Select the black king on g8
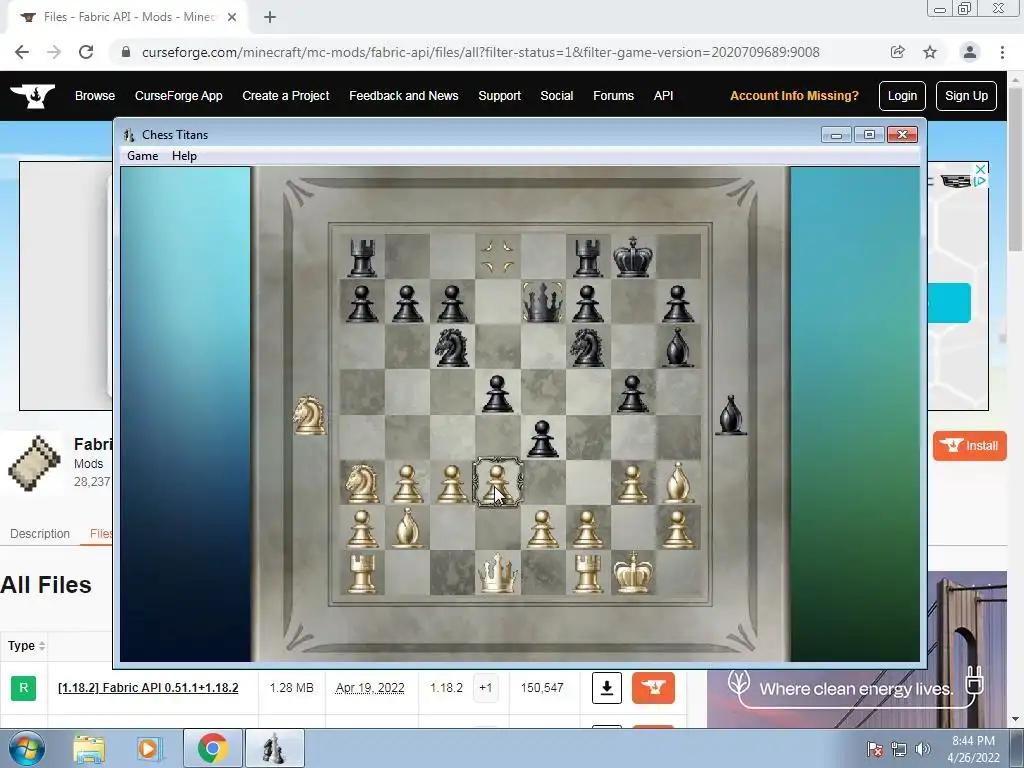This screenshot has height=768, width=1024. [x=633, y=257]
